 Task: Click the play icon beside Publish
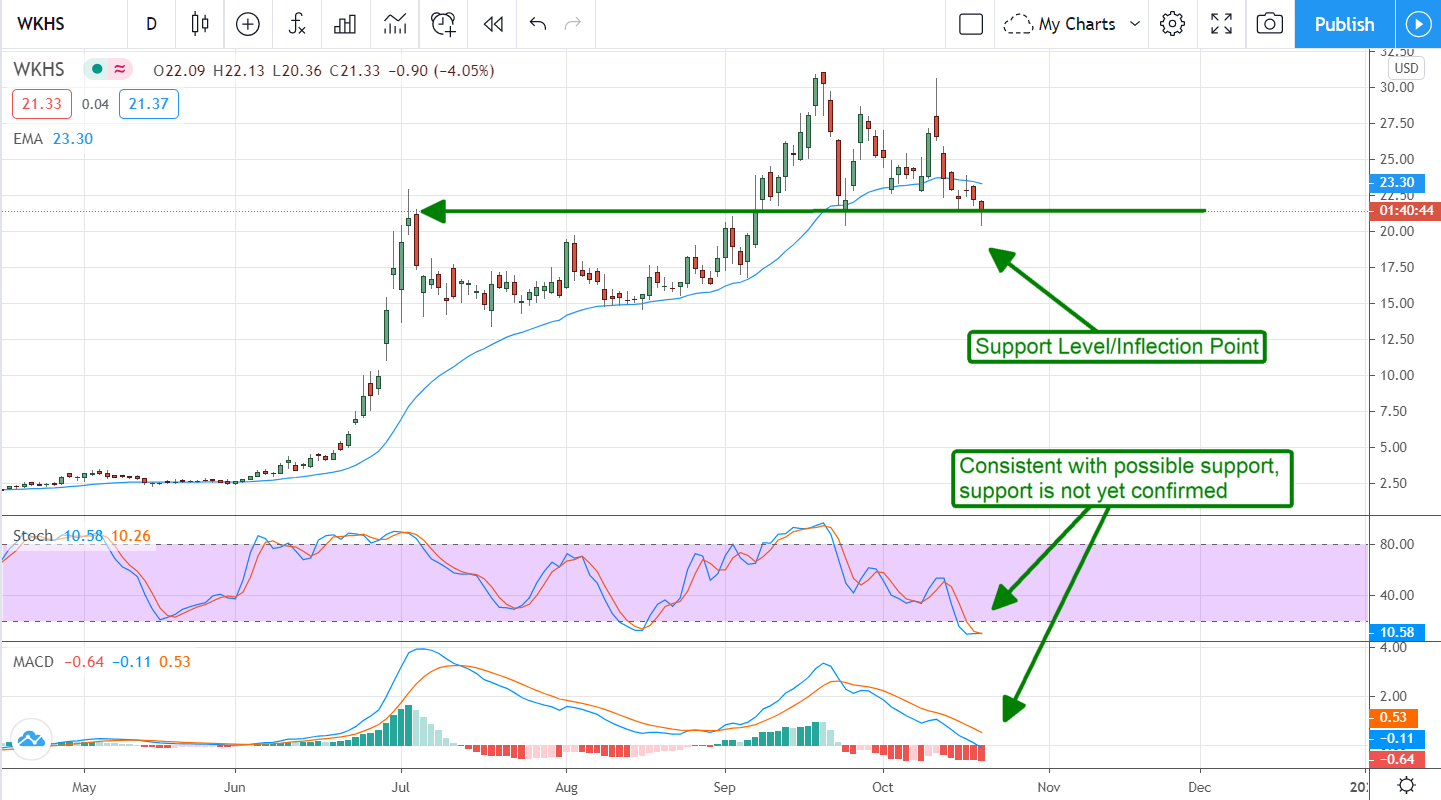1418,24
